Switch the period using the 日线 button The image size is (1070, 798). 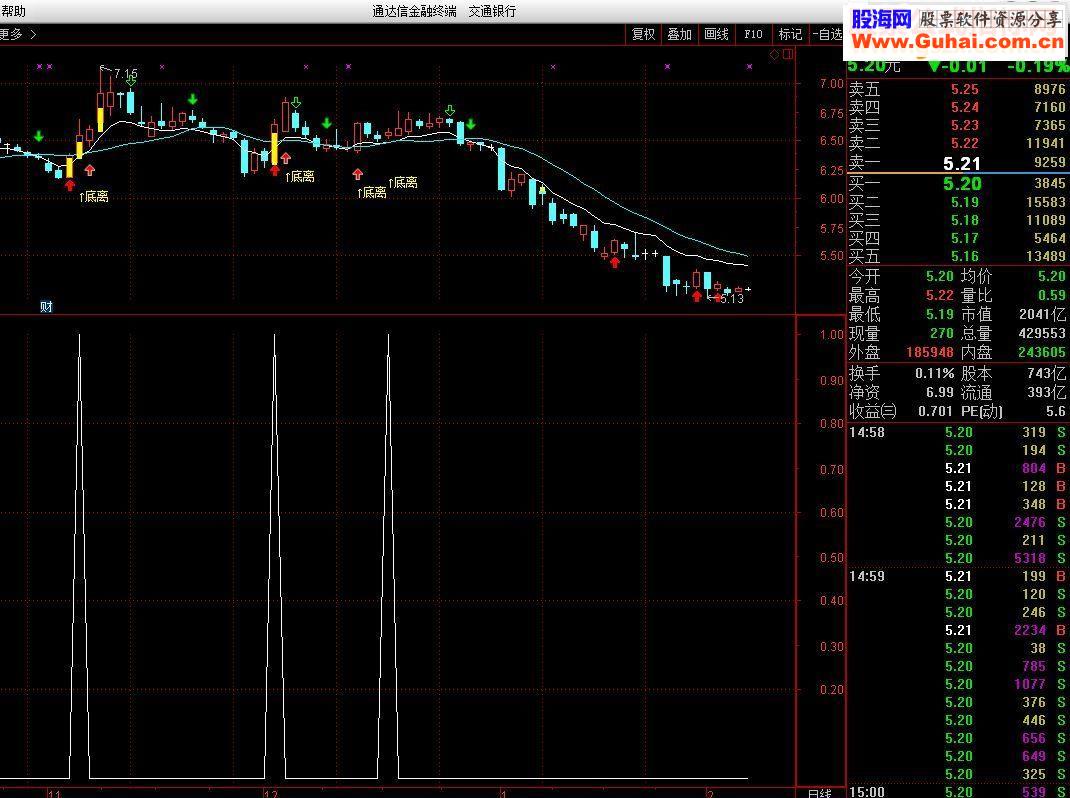(819, 793)
